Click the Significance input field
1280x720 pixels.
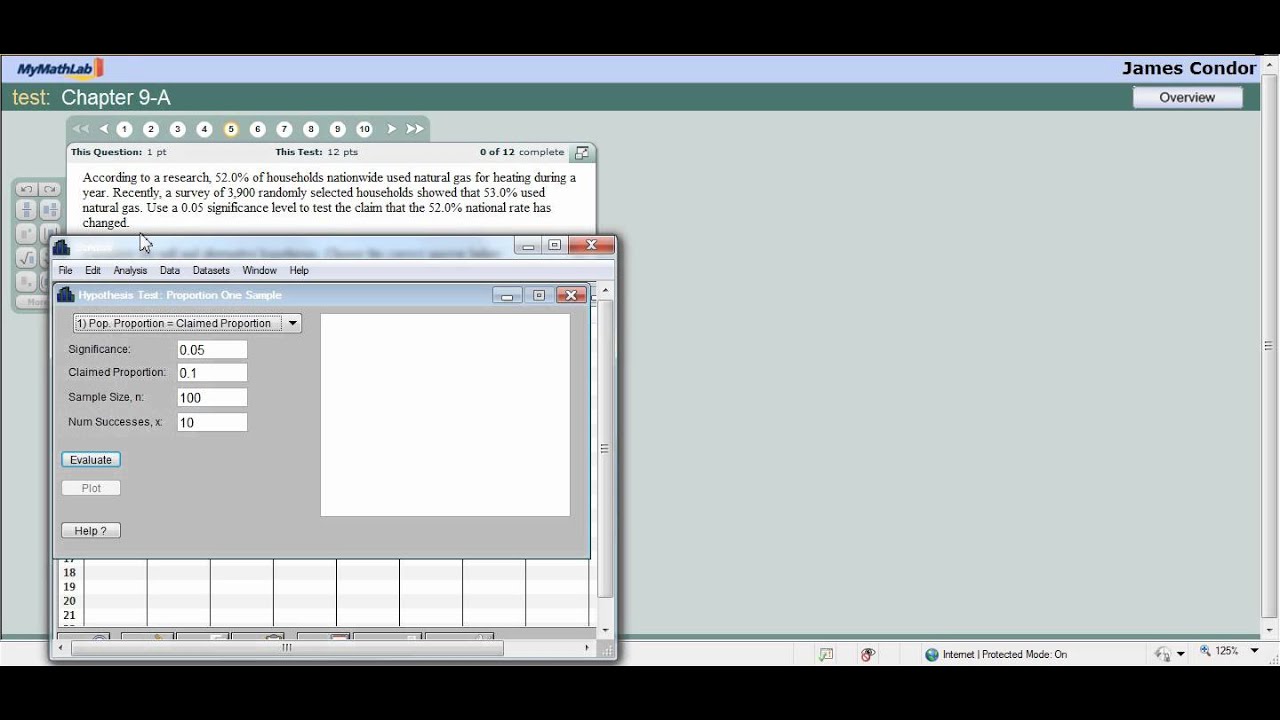(x=212, y=350)
